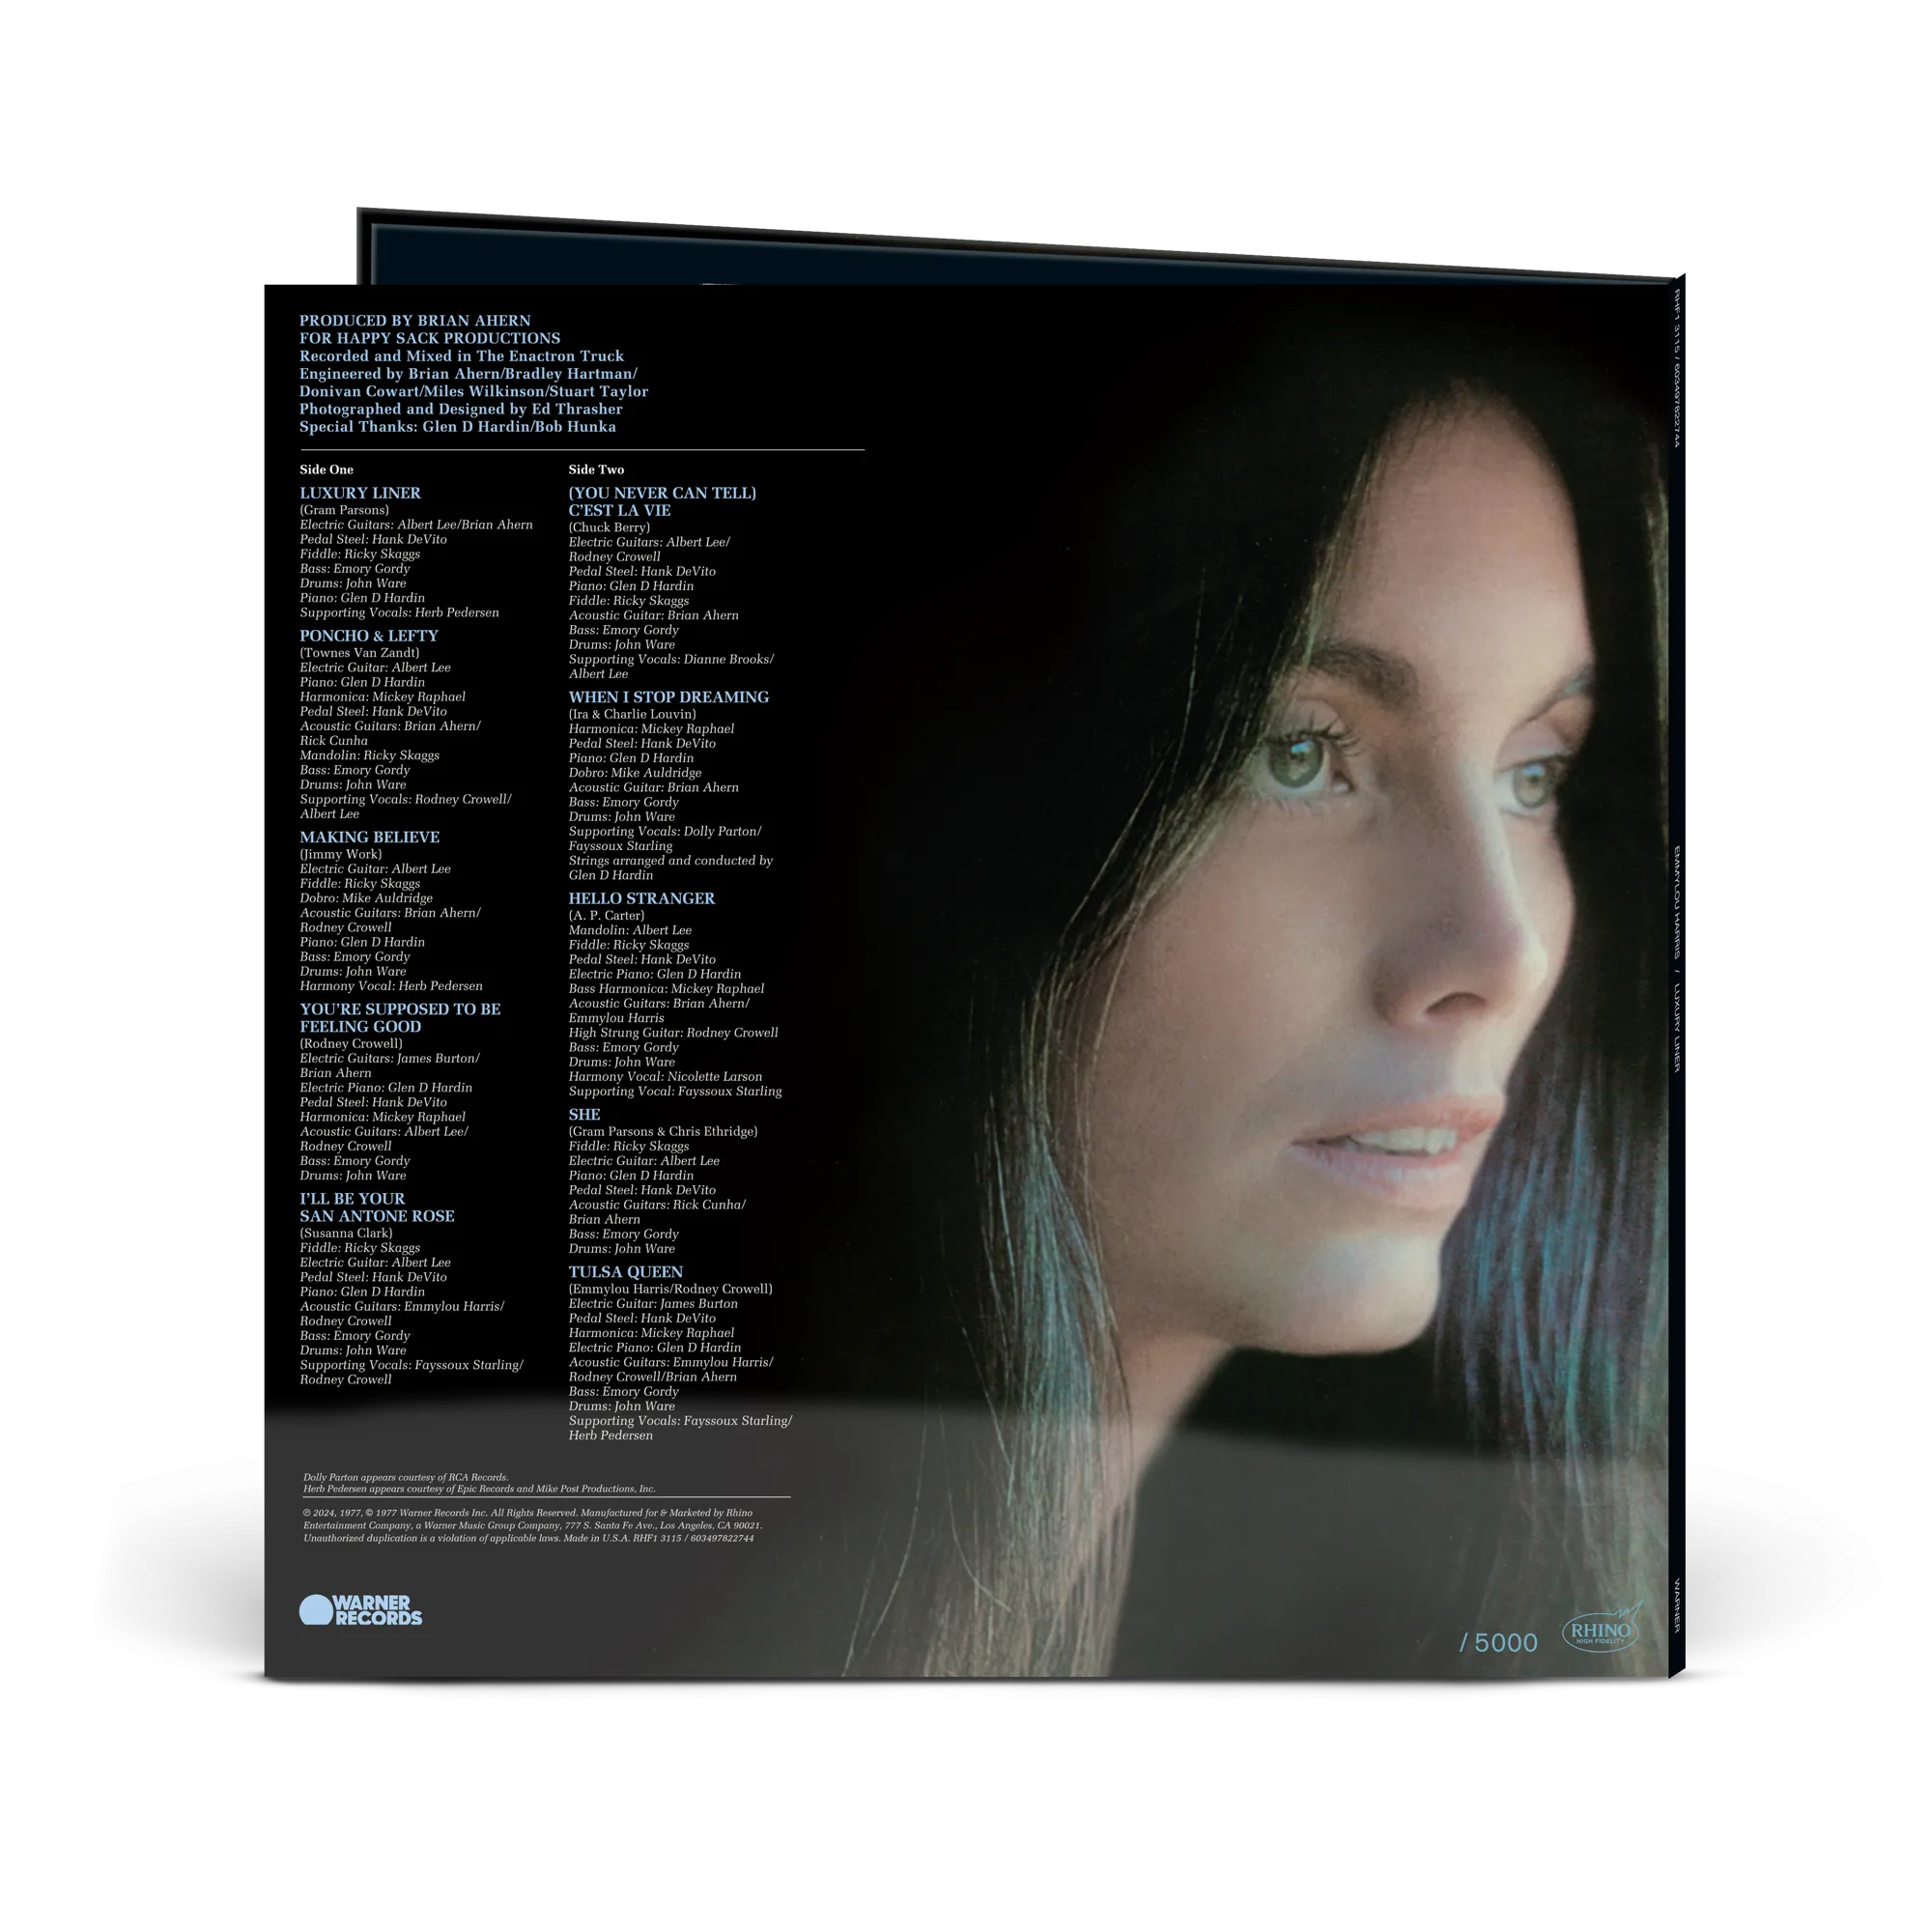Click 'High Strung Guitar: Rodney Crowell' line
1932x1932 pixels.
point(673,1033)
